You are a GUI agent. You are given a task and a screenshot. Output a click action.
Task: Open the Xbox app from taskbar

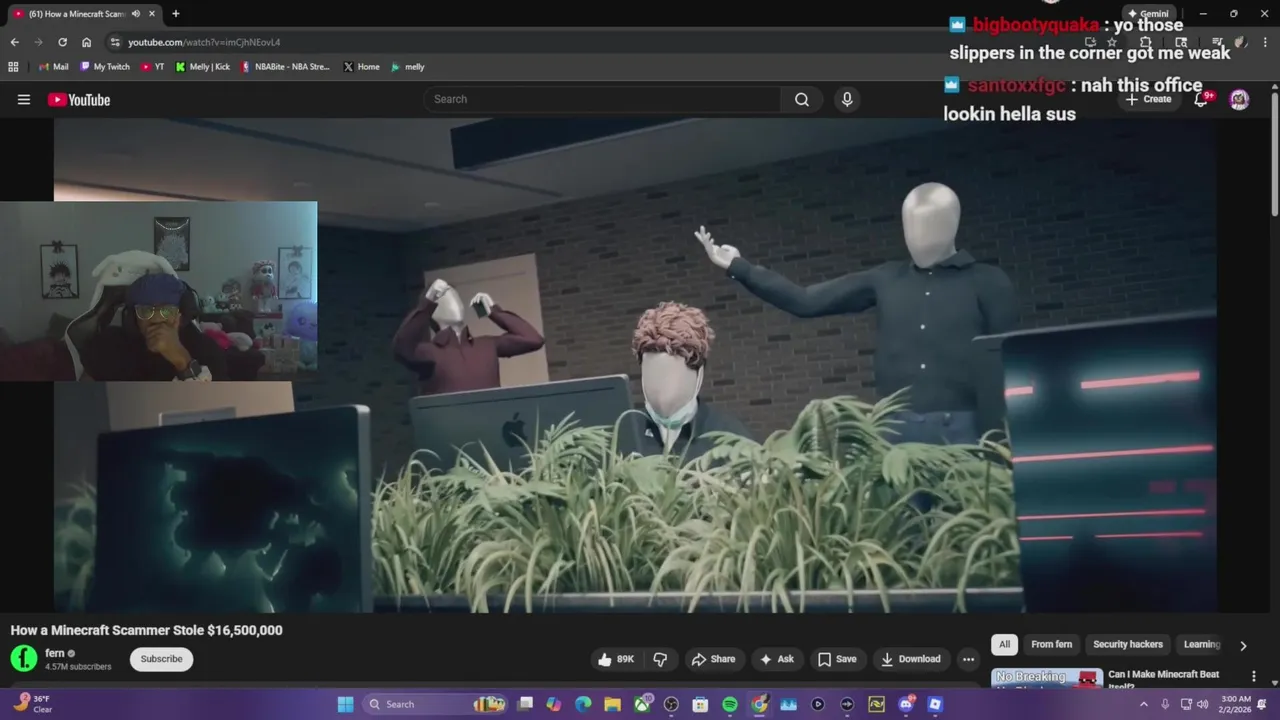tap(642, 704)
